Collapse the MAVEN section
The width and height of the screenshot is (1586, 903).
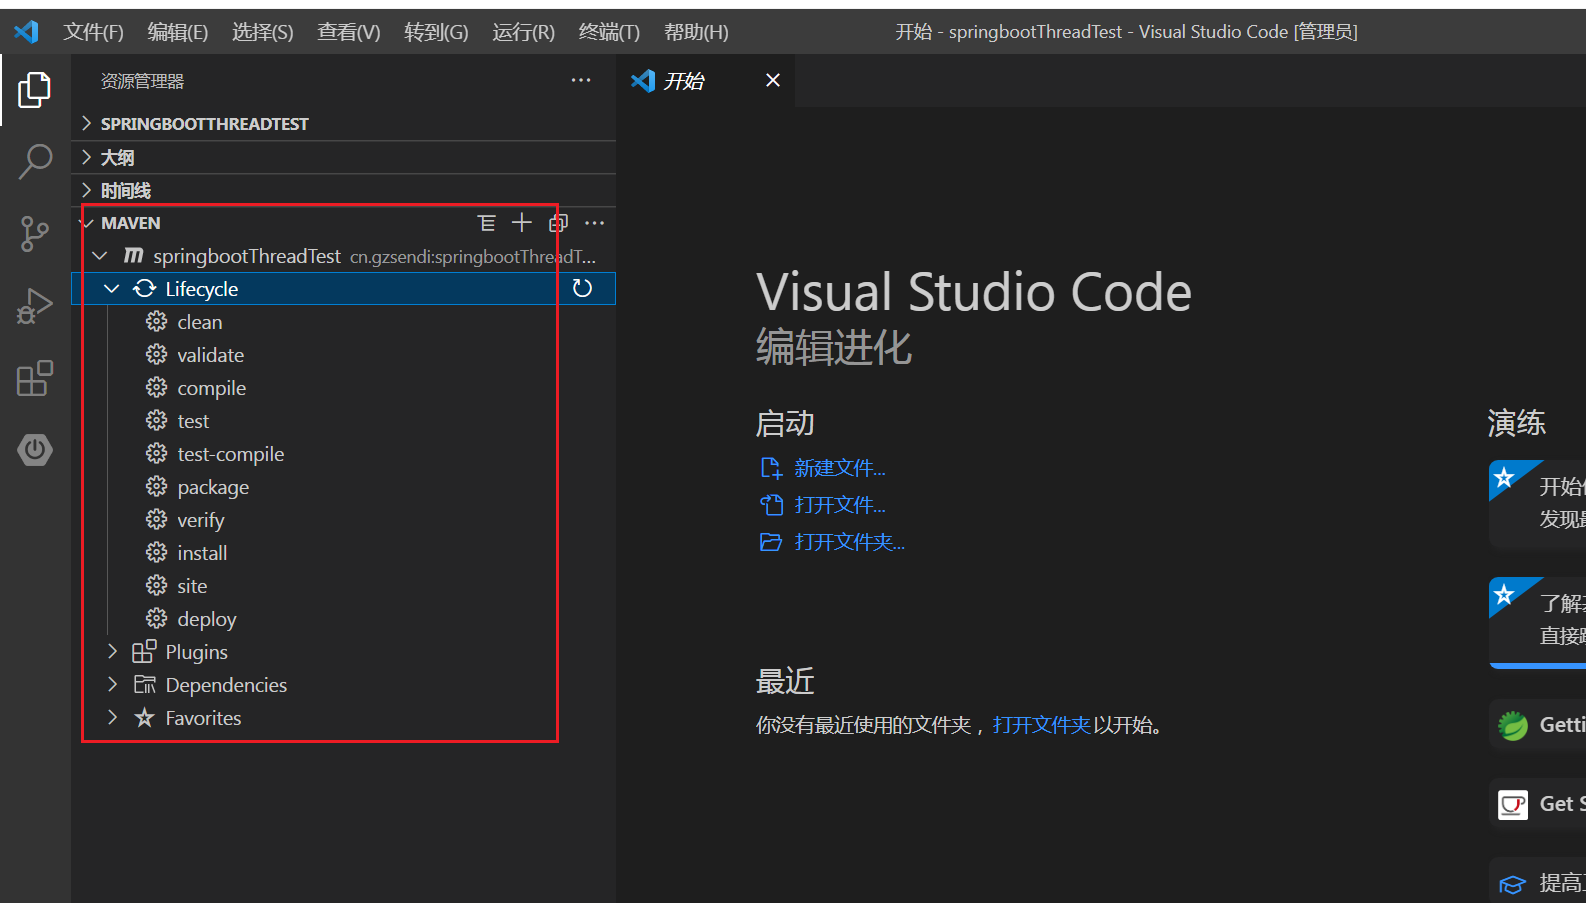(87, 223)
